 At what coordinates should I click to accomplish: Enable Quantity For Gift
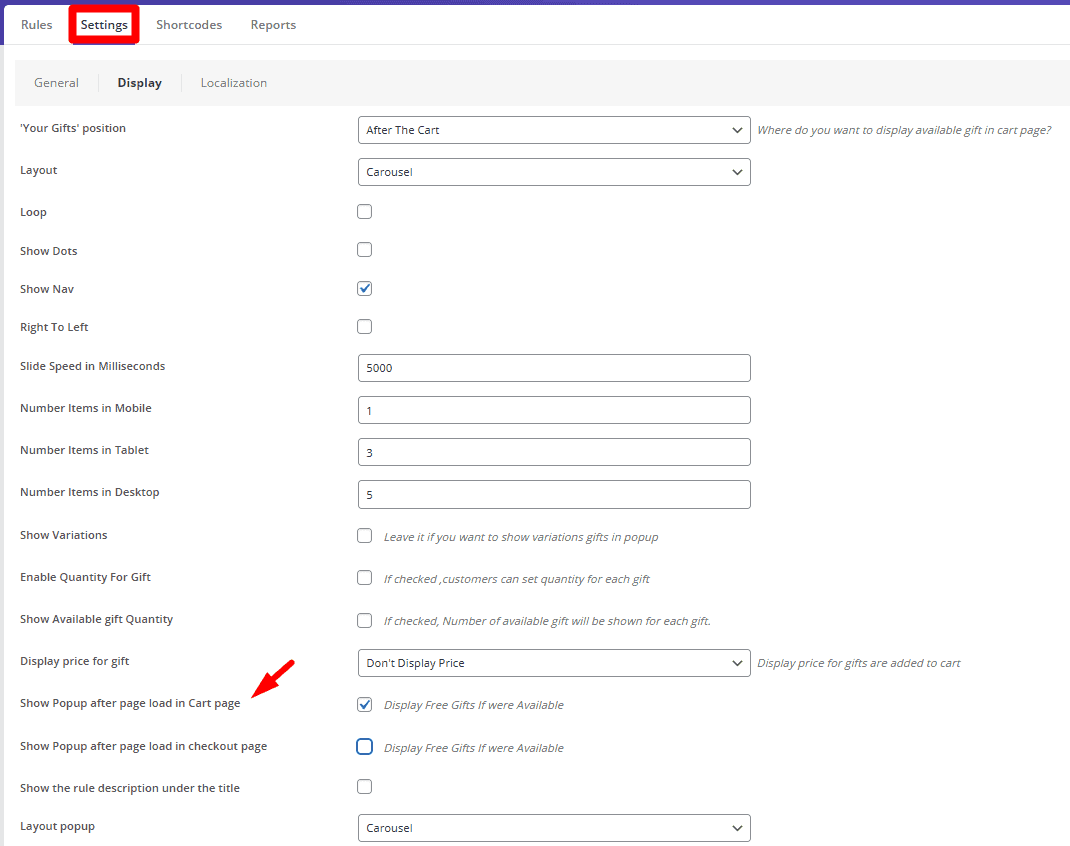[x=364, y=577]
